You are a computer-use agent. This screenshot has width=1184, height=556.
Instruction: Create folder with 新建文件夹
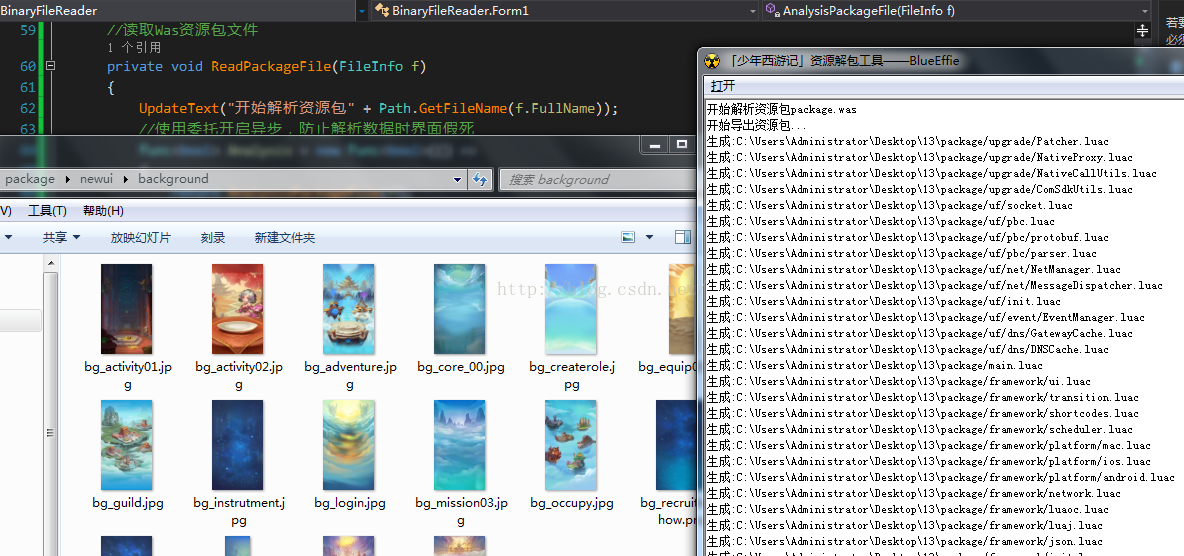pos(285,237)
